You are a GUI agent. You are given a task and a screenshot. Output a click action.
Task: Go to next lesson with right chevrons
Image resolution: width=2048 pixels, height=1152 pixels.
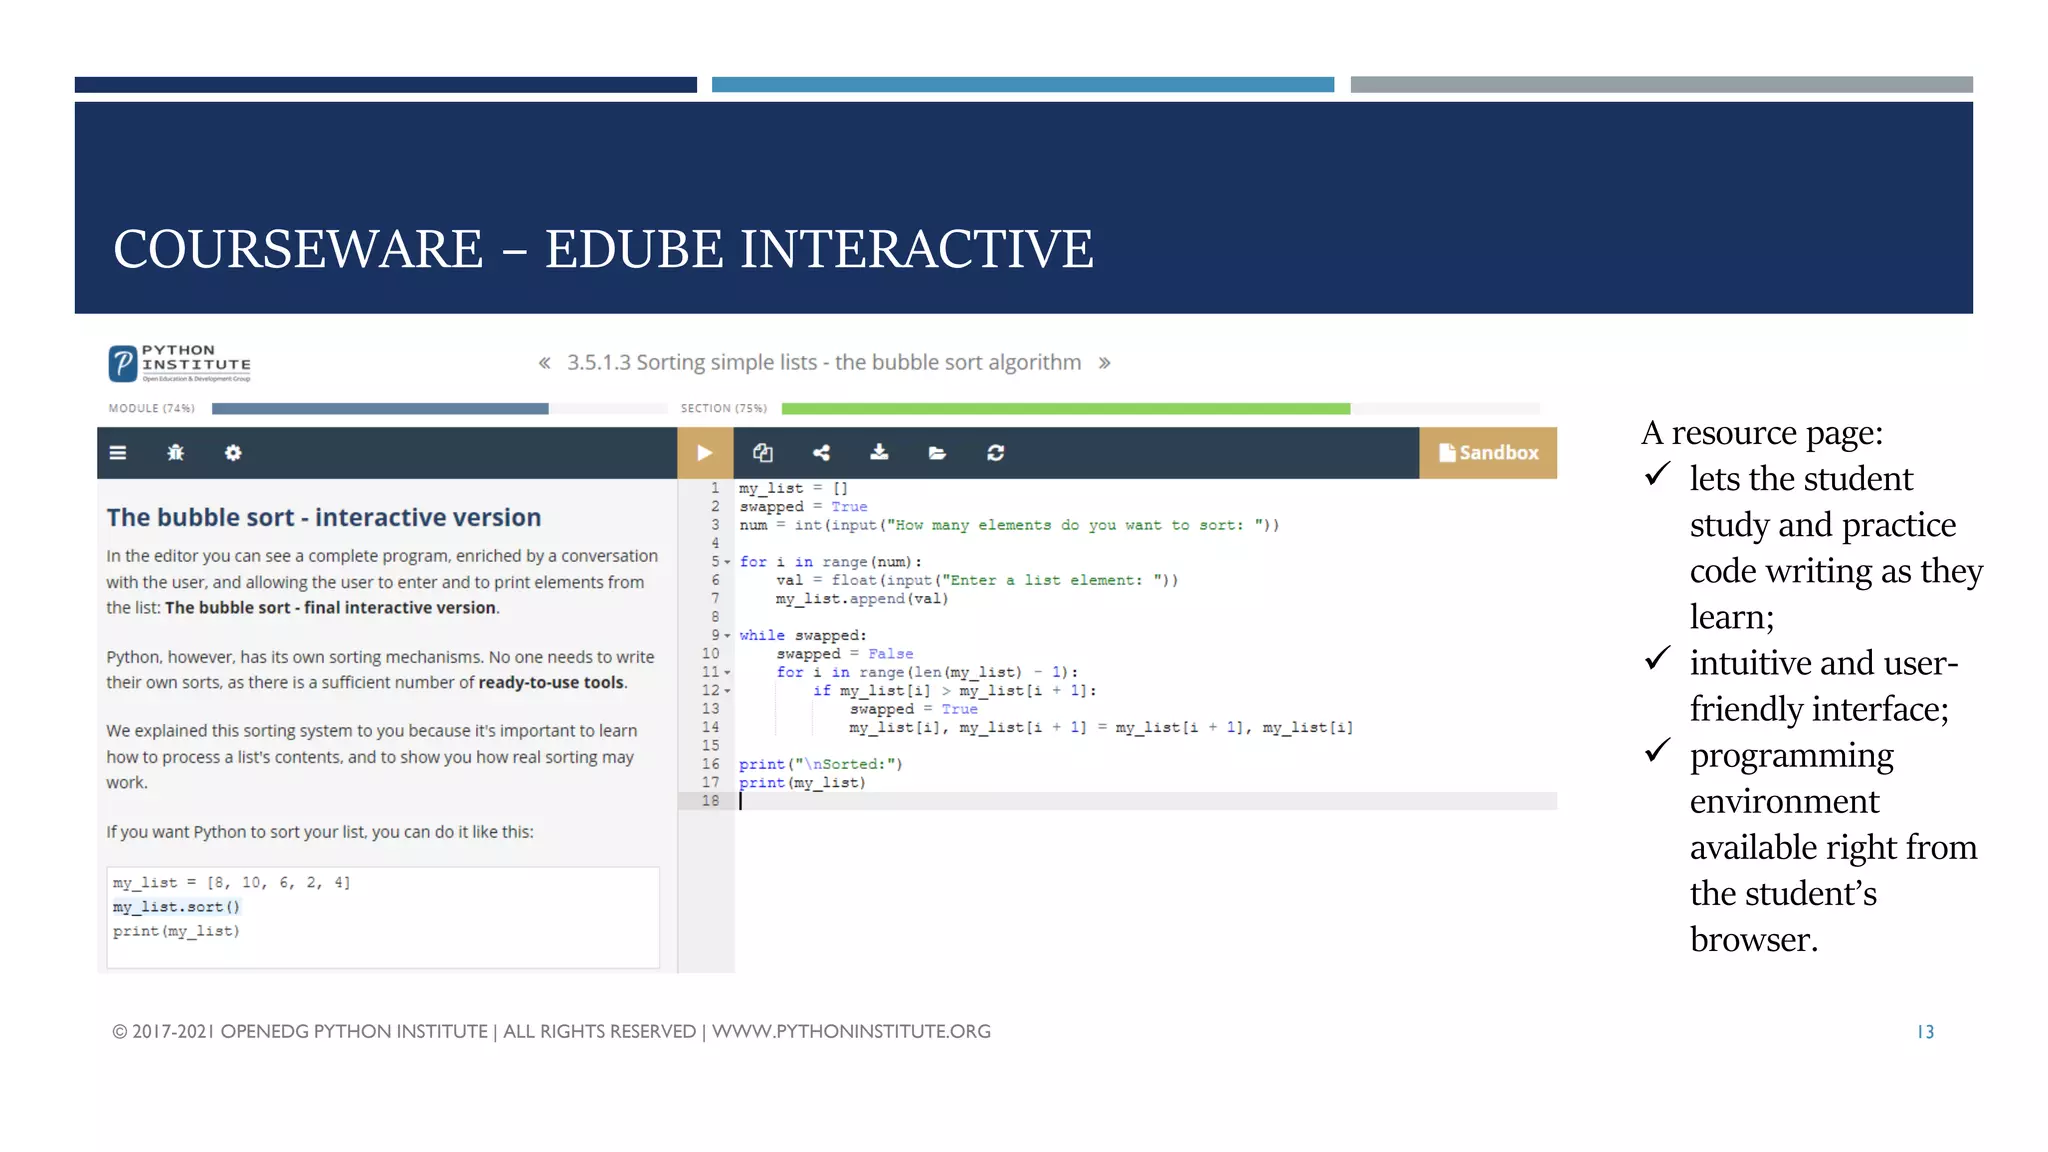click(1105, 363)
